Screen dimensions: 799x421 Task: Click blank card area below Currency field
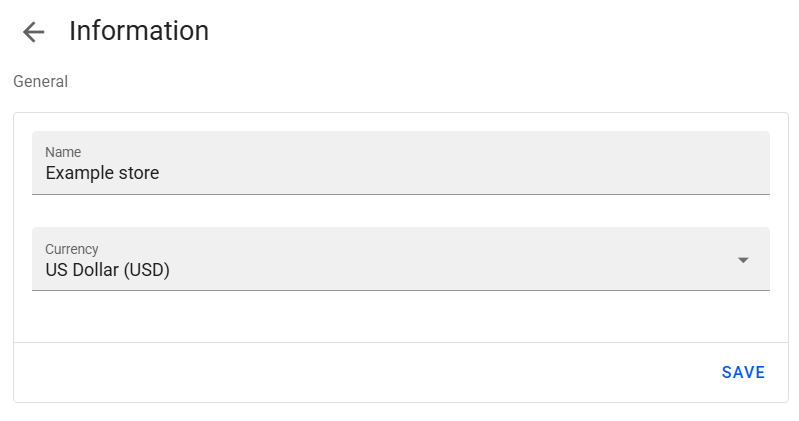click(x=400, y=316)
